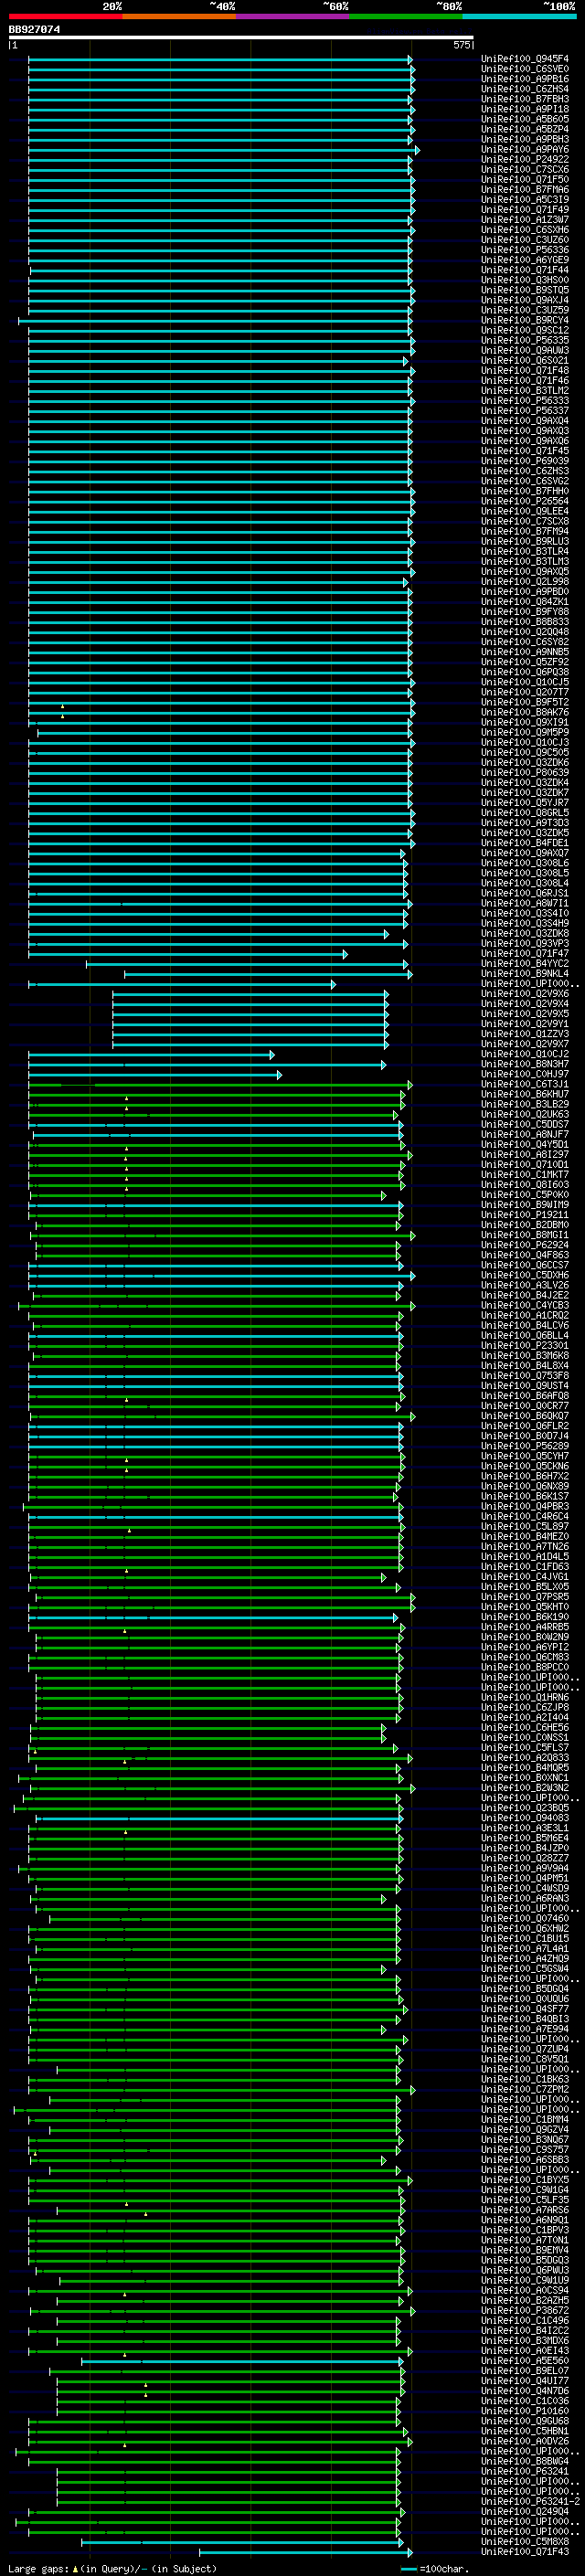This screenshot has height=2576, width=585.
Task: Select the UniRef100_Q6CCS7 label
Action: (x=525, y=1265)
